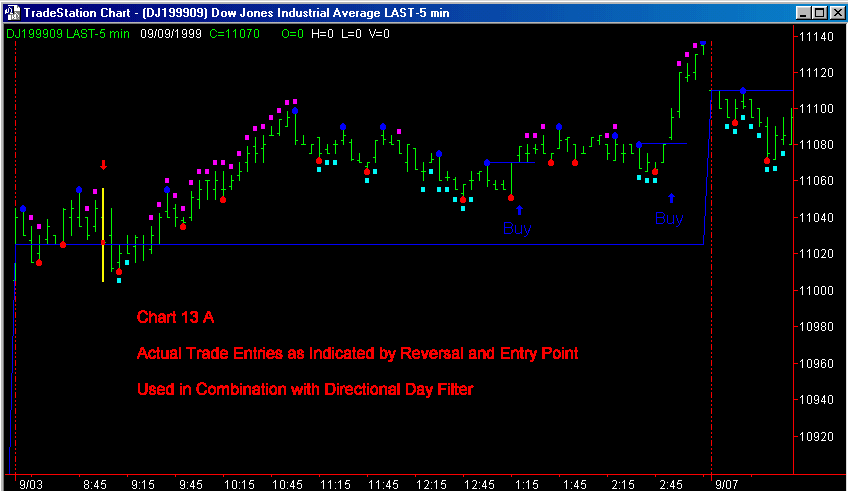Image resolution: width=848 pixels, height=491 pixels.
Task: Click the 9/07 date label on time axis
Action: (727, 485)
